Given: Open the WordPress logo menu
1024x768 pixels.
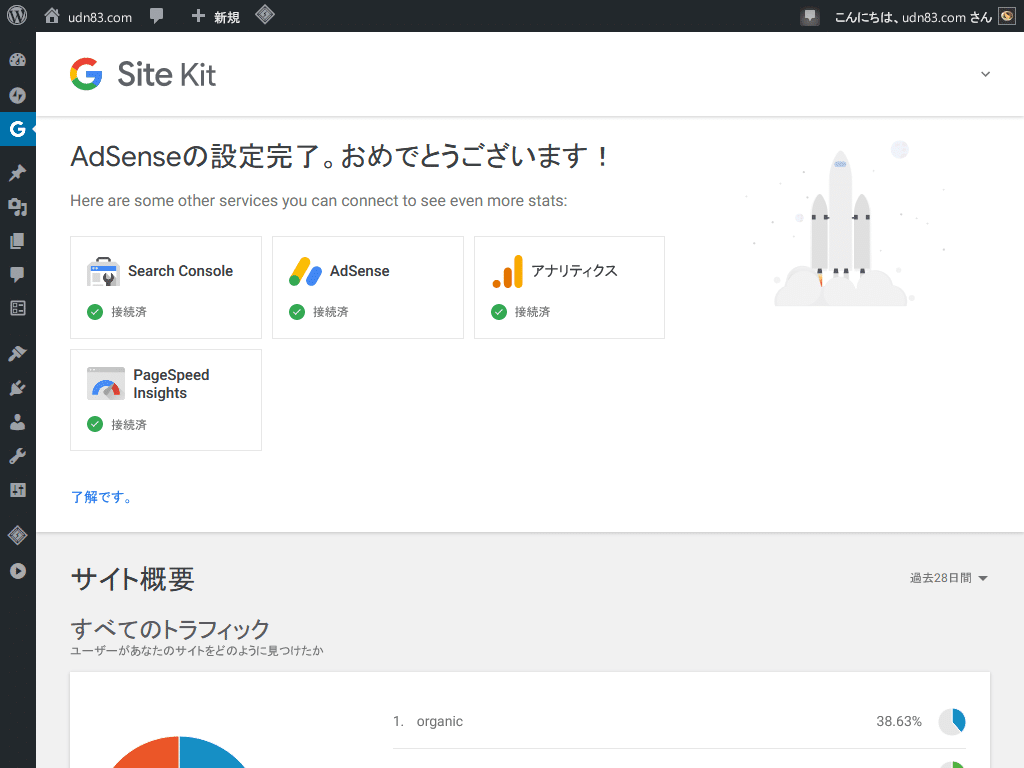Looking at the screenshot, I should (17, 15).
